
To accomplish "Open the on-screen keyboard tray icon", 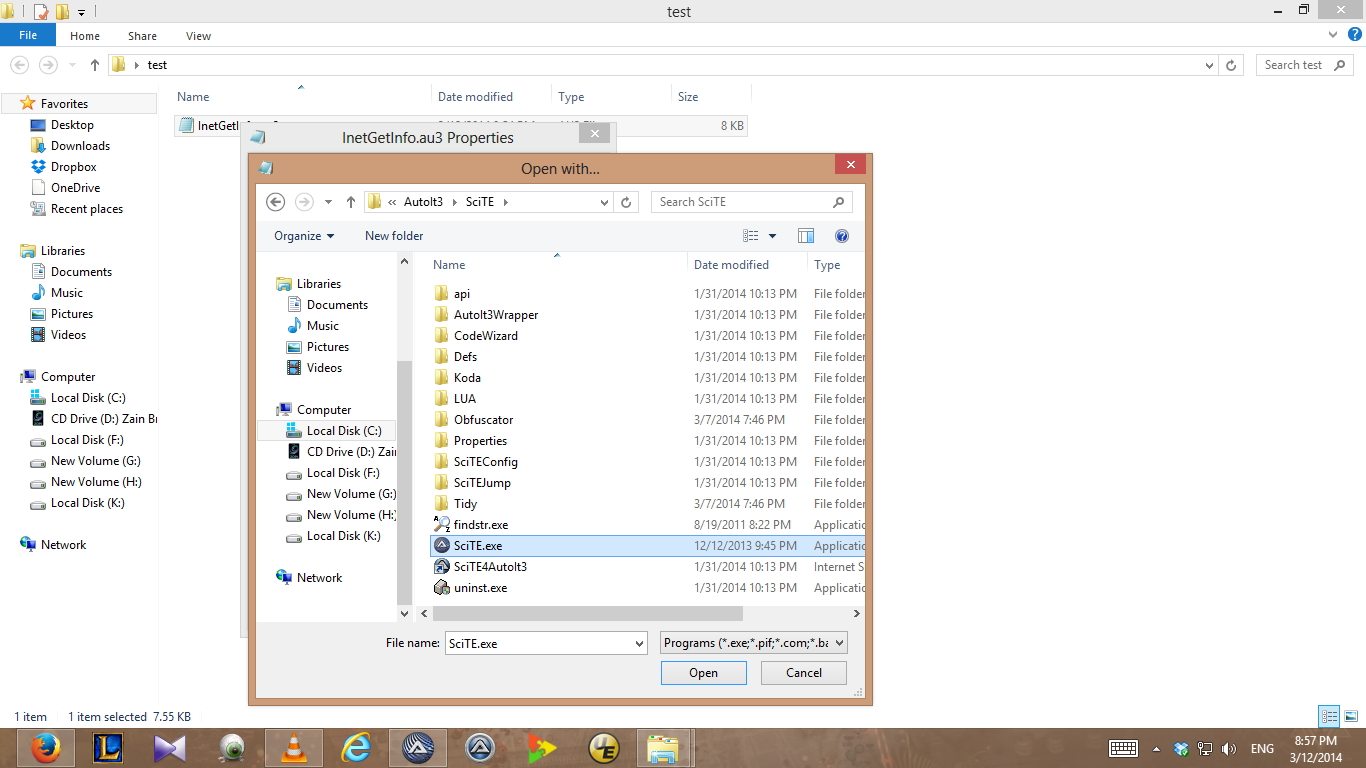I will (x=1123, y=749).
